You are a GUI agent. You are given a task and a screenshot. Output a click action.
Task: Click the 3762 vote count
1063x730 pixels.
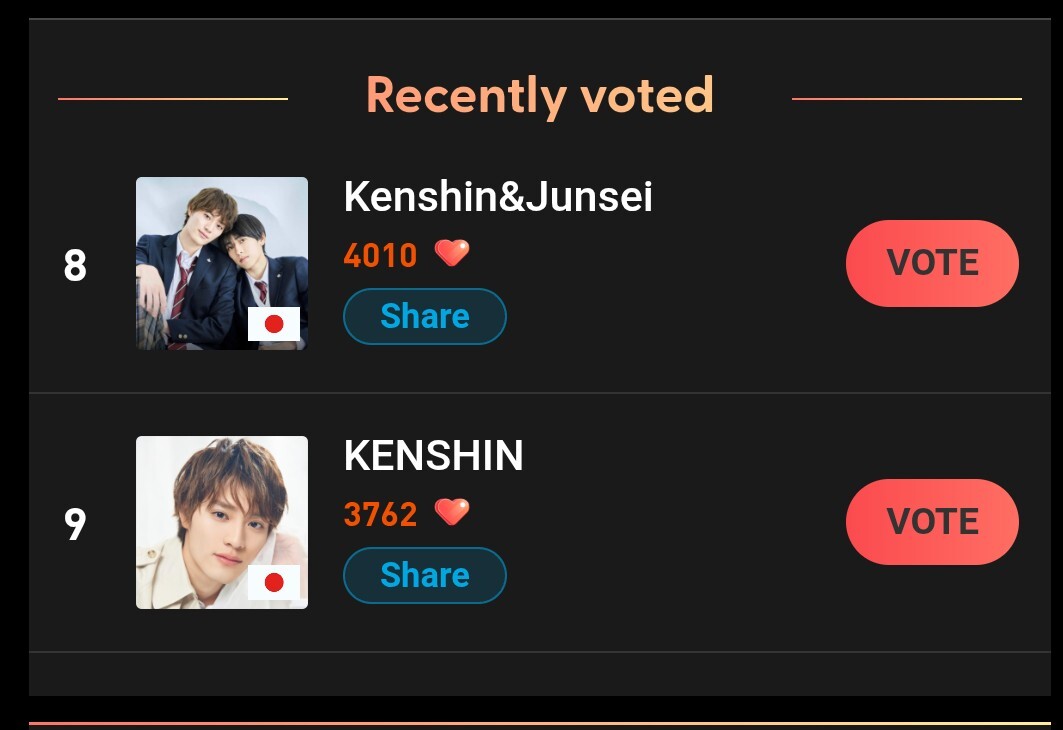(380, 514)
